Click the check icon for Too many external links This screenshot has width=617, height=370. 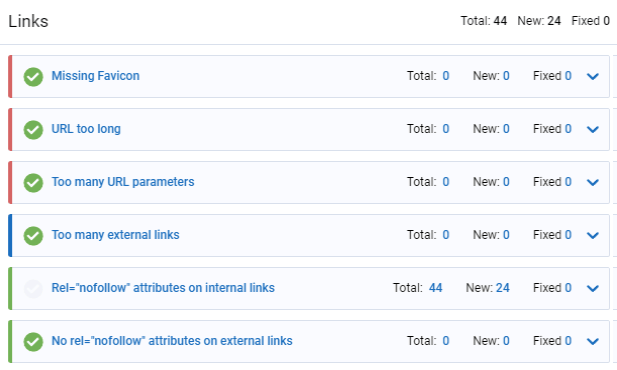[33, 235]
